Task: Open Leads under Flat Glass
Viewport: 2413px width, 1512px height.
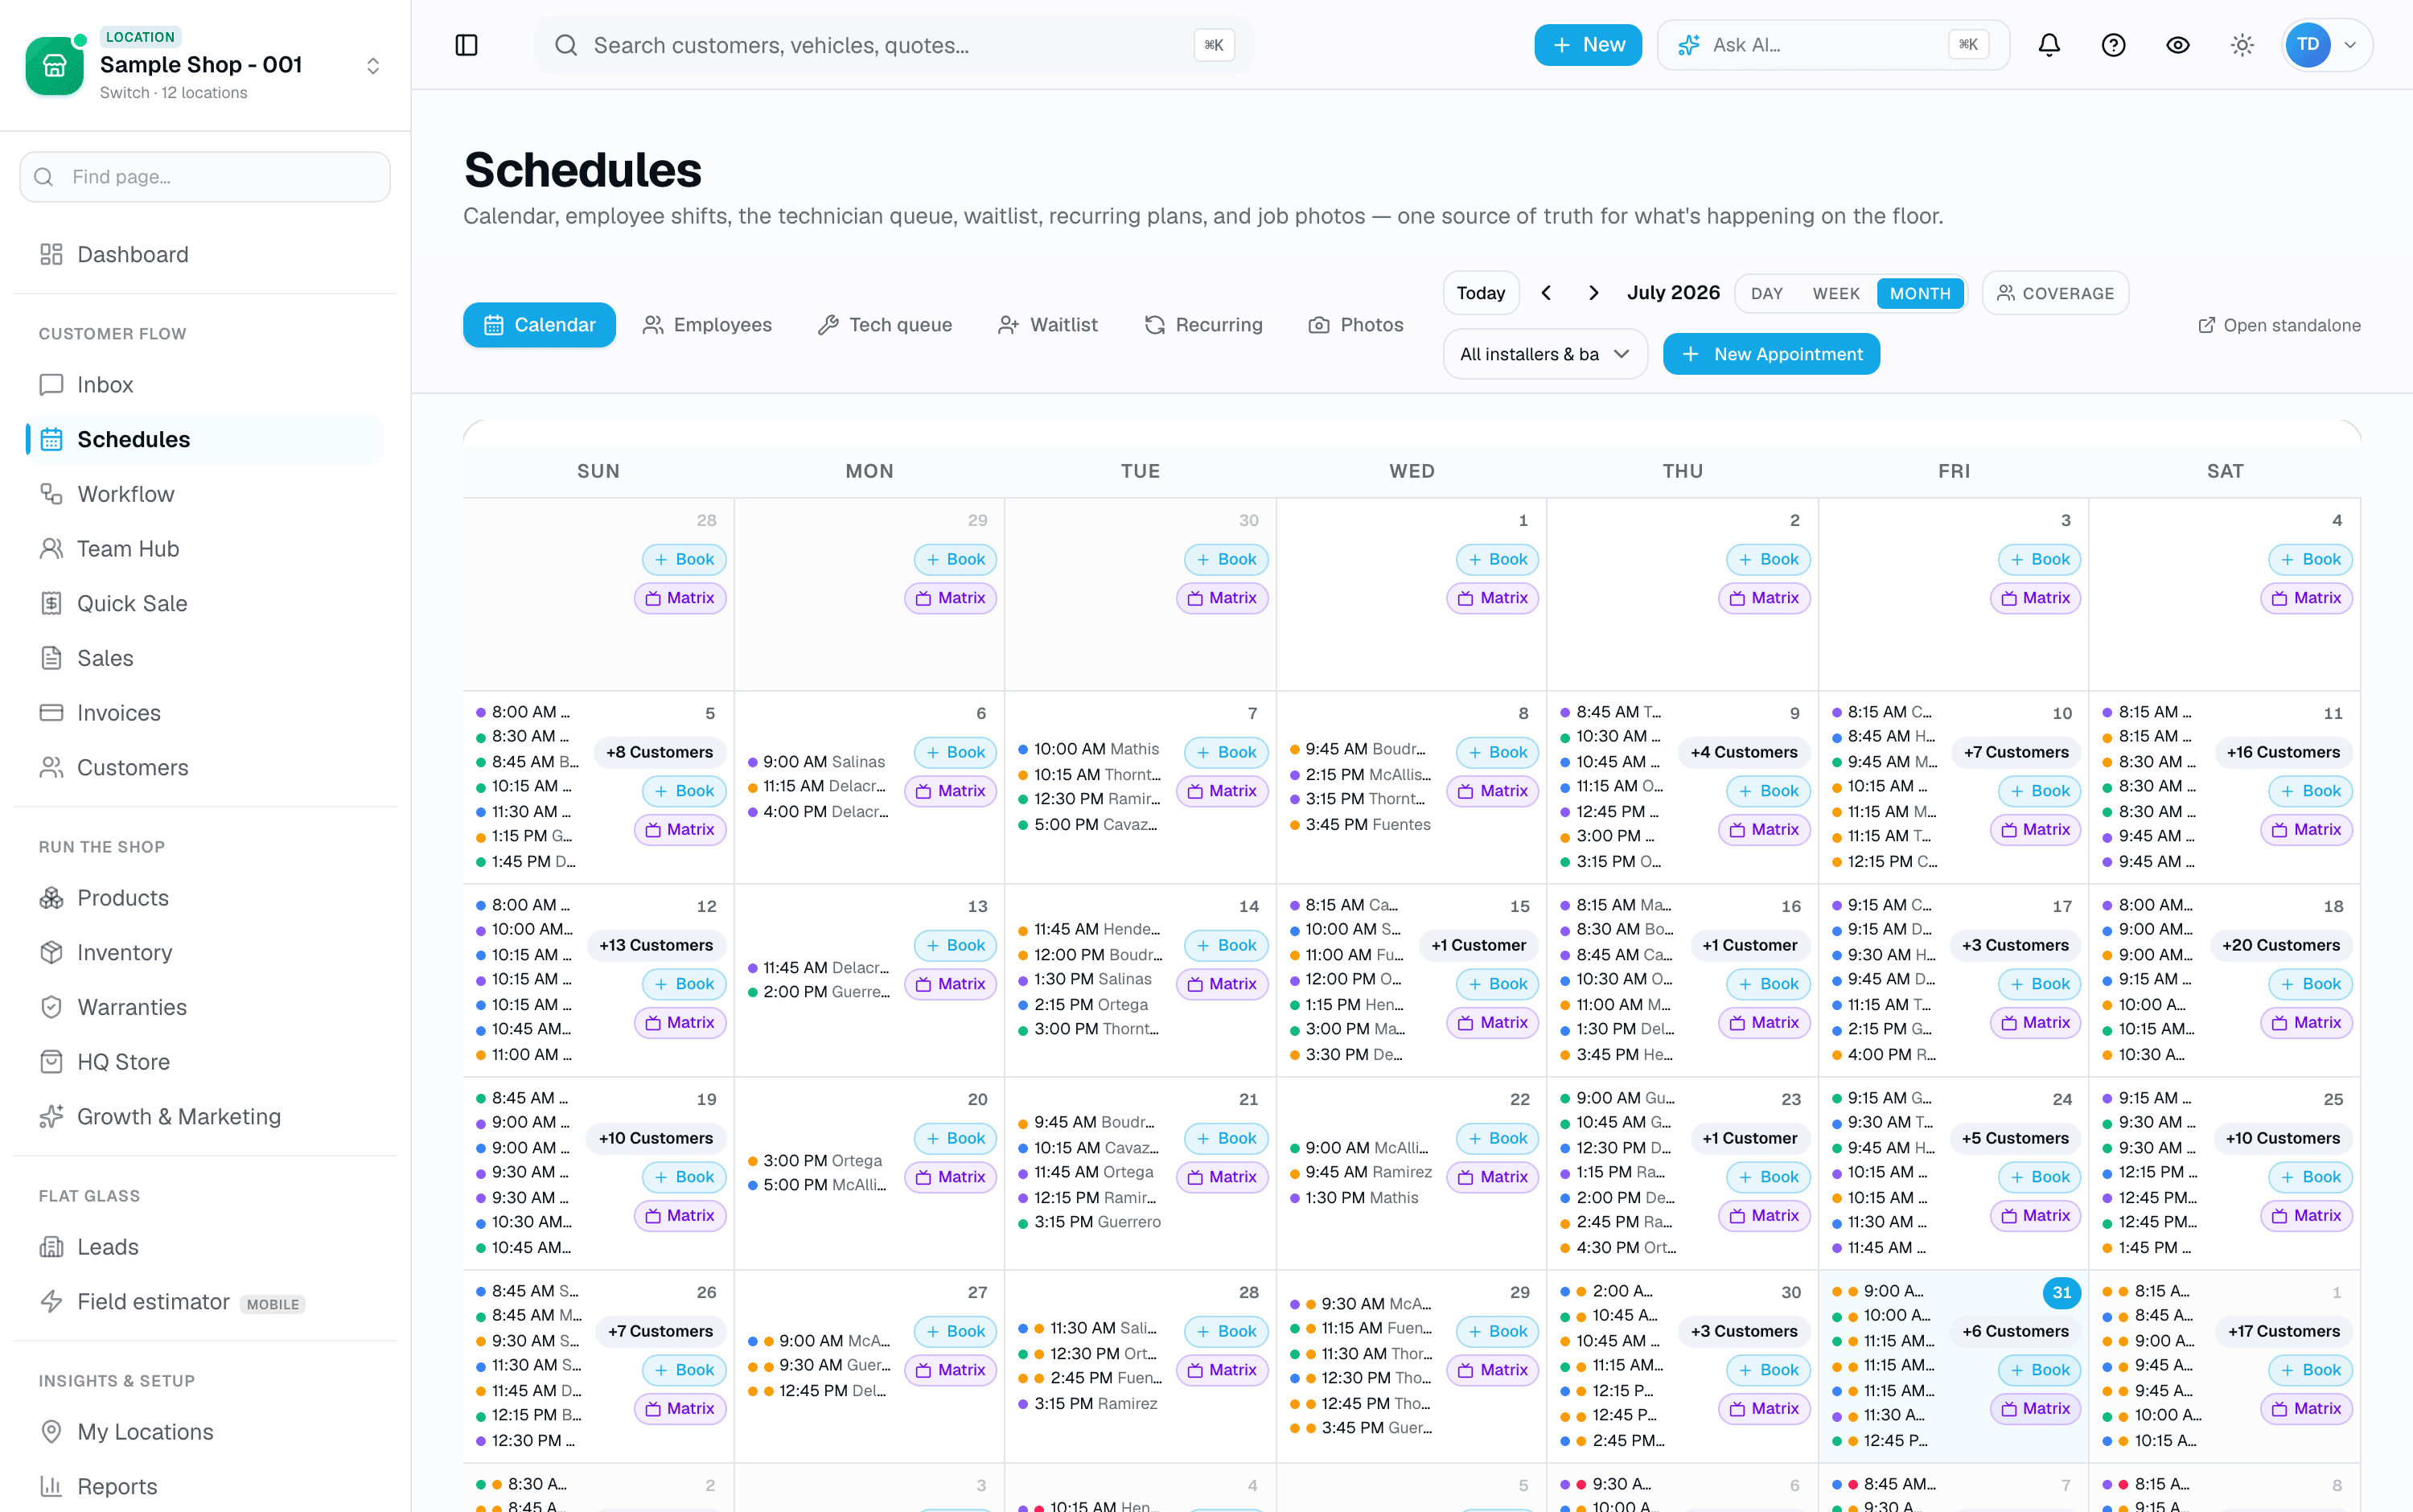Action: point(205,1247)
